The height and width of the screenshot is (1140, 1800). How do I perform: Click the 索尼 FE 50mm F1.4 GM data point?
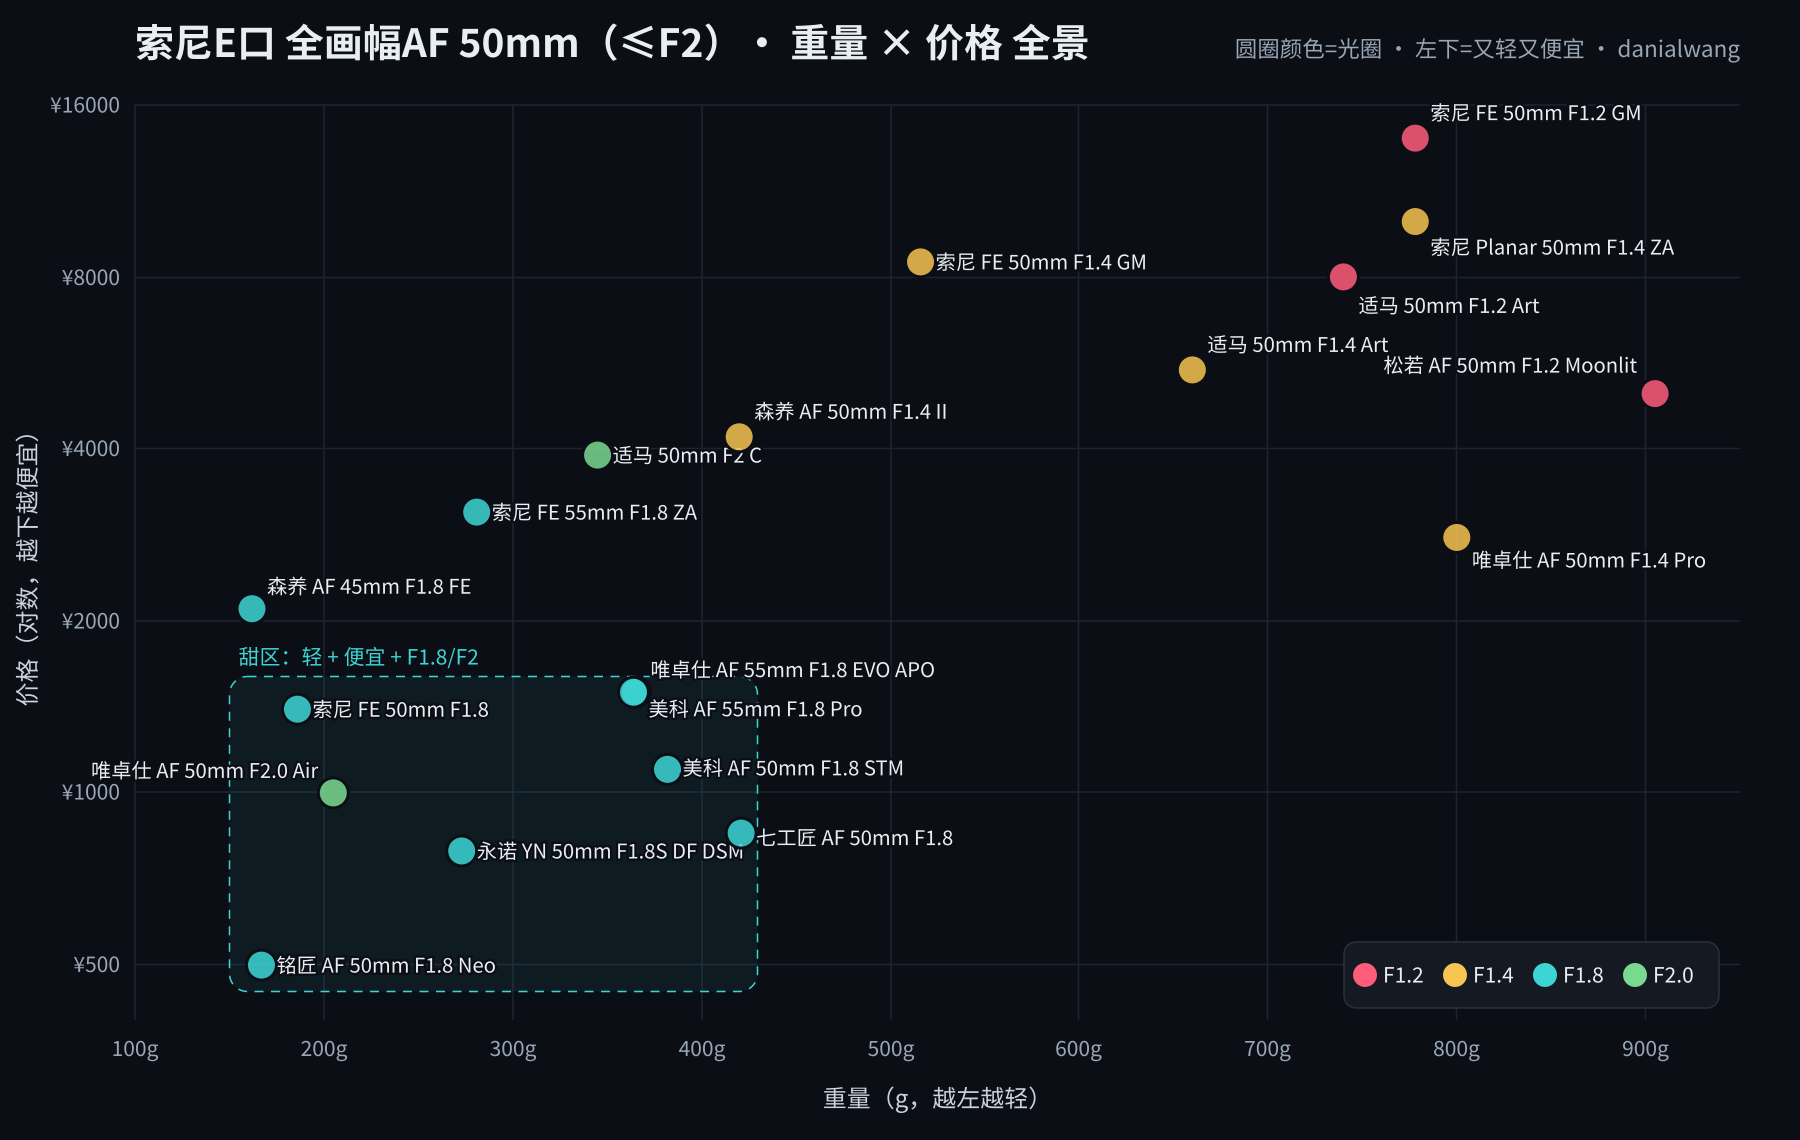pyautogui.click(x=920, y=262)
